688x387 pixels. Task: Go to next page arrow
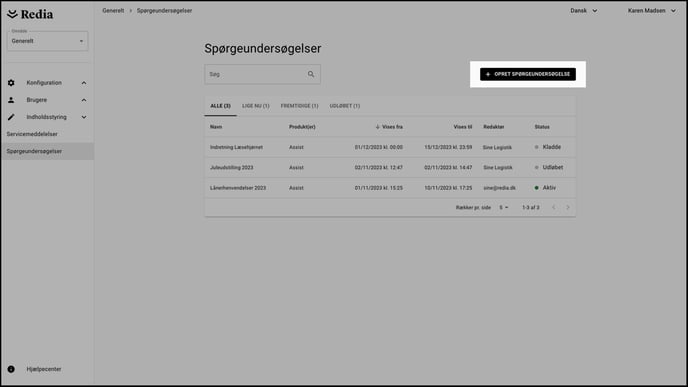(568, 208)
